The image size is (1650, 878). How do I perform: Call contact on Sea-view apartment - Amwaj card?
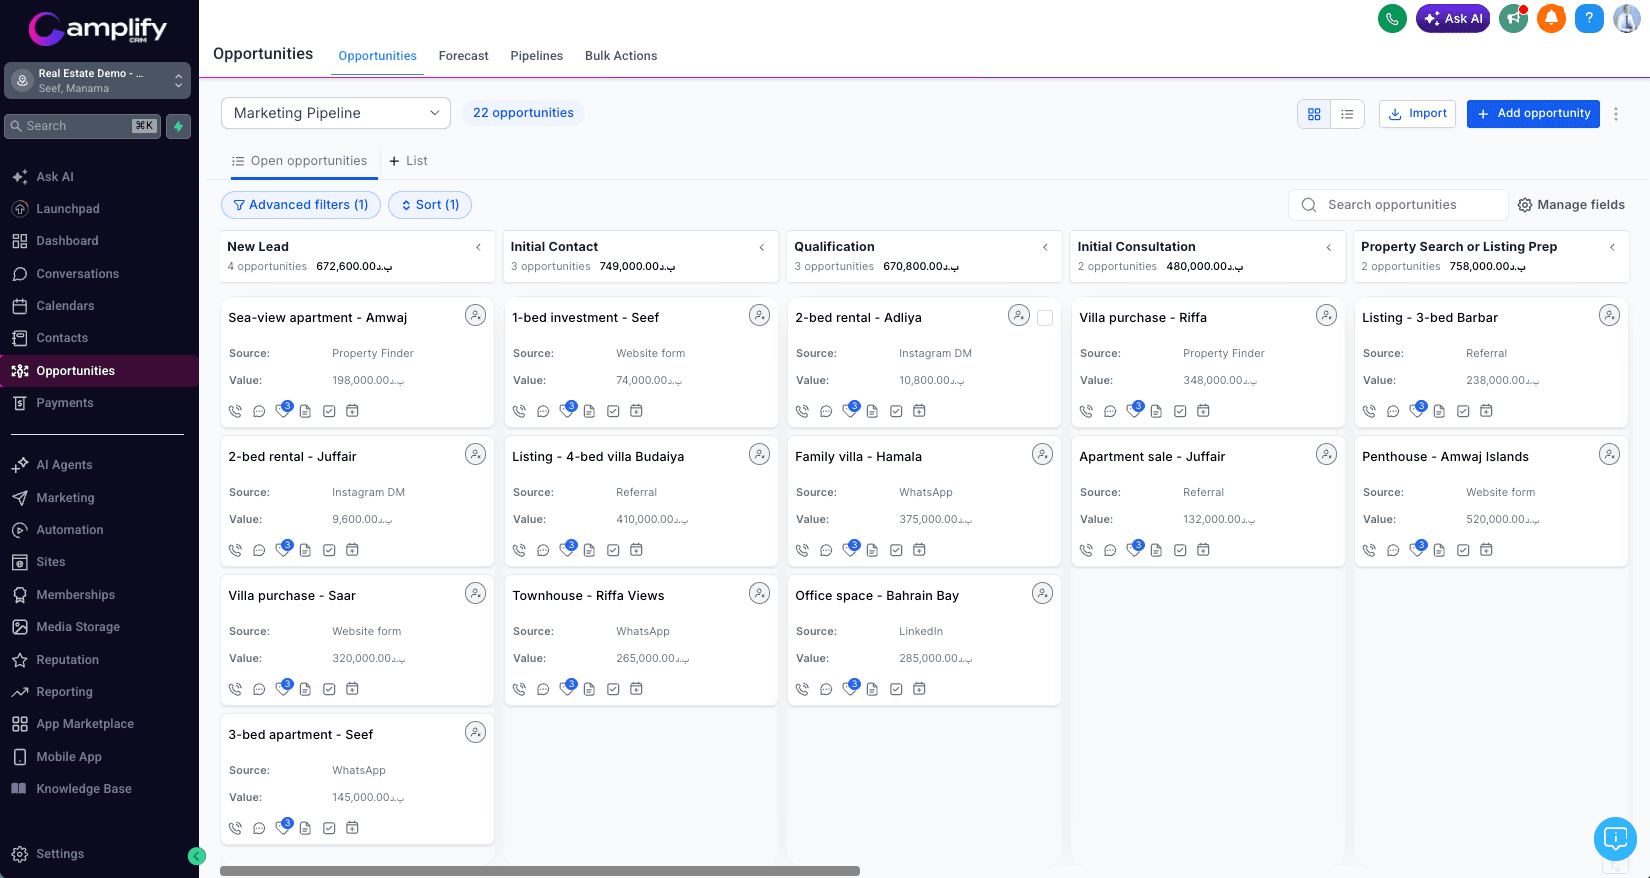pyautogui.click(x=235, y=411)
